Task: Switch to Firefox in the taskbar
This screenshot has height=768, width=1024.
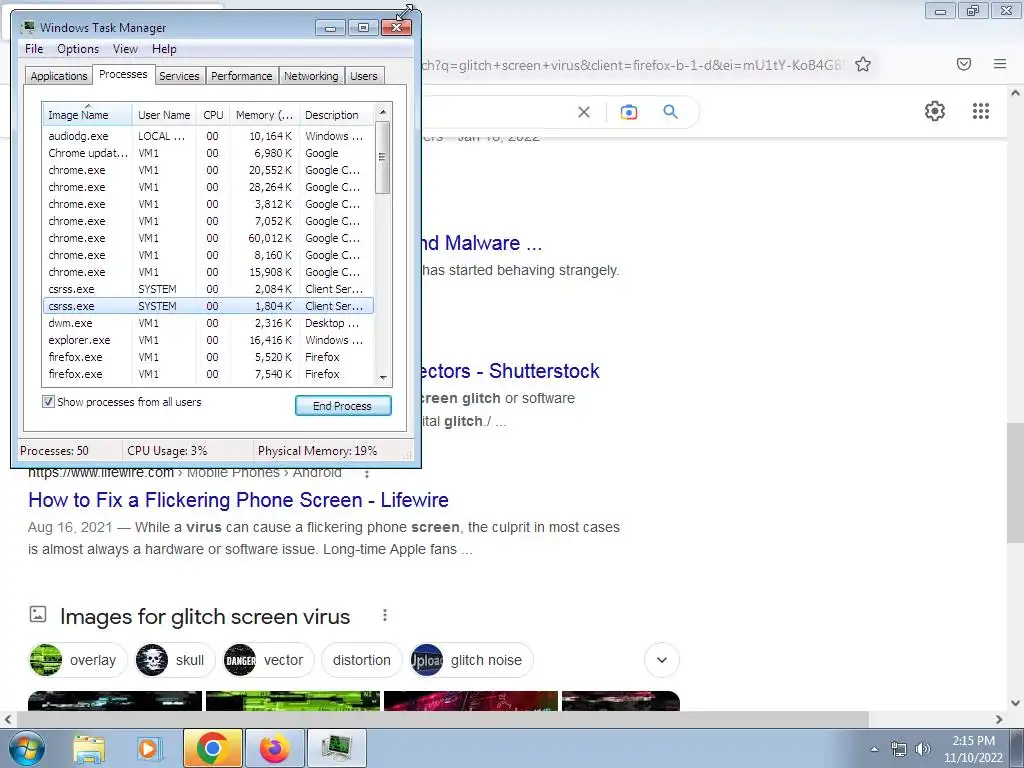Action: 274,748
